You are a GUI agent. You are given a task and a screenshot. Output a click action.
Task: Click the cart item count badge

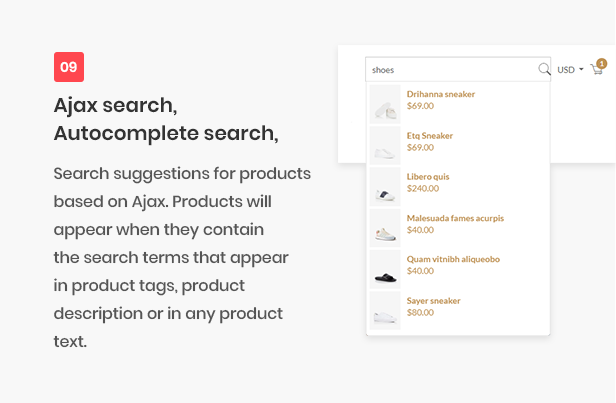pyautogui.click(x=601, y=63)
